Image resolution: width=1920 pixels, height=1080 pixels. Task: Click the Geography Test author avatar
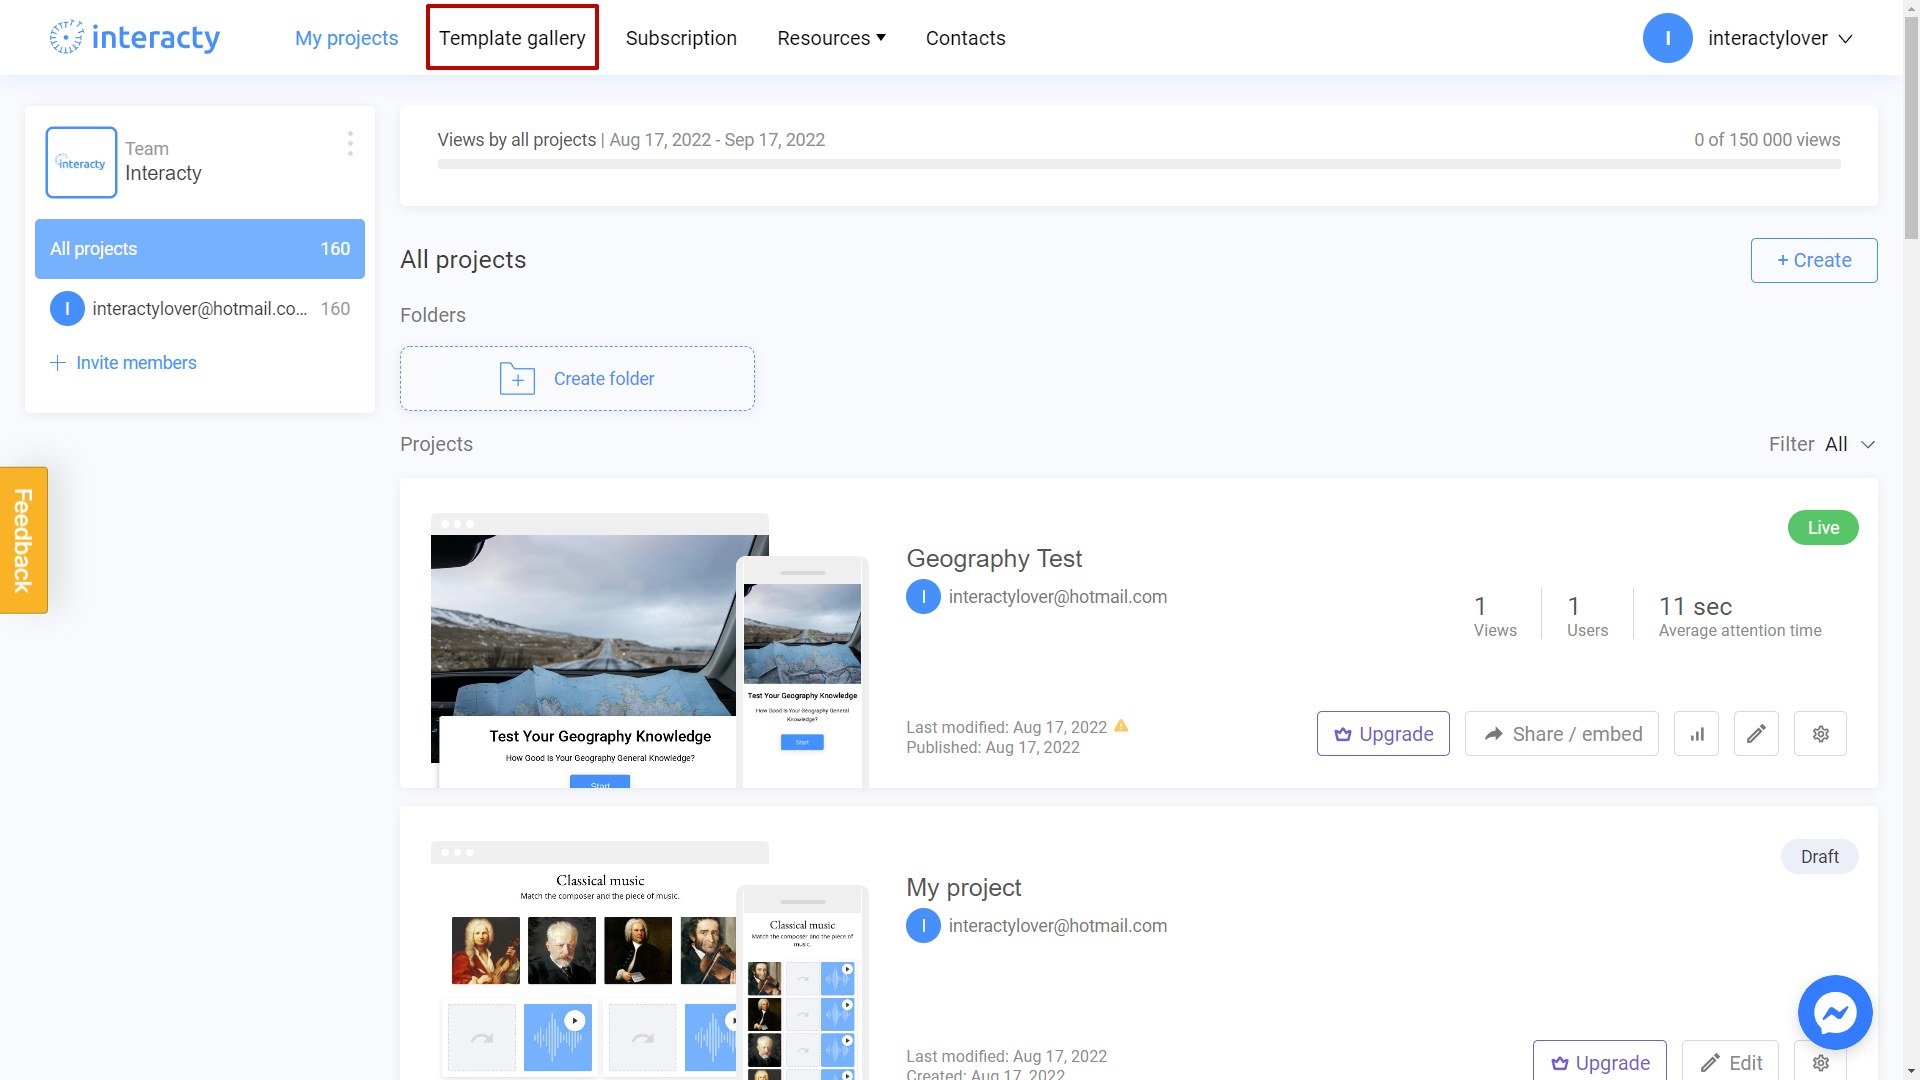[923, 597]
